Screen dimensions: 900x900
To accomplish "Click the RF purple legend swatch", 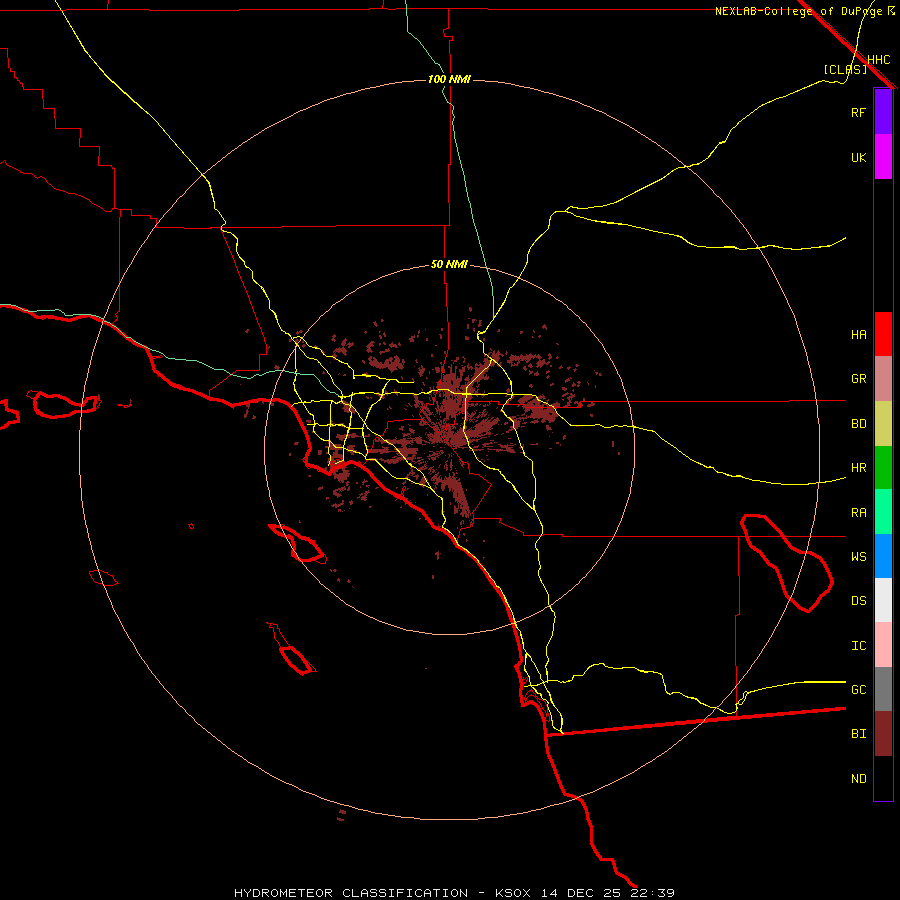I will coord(883,112).
